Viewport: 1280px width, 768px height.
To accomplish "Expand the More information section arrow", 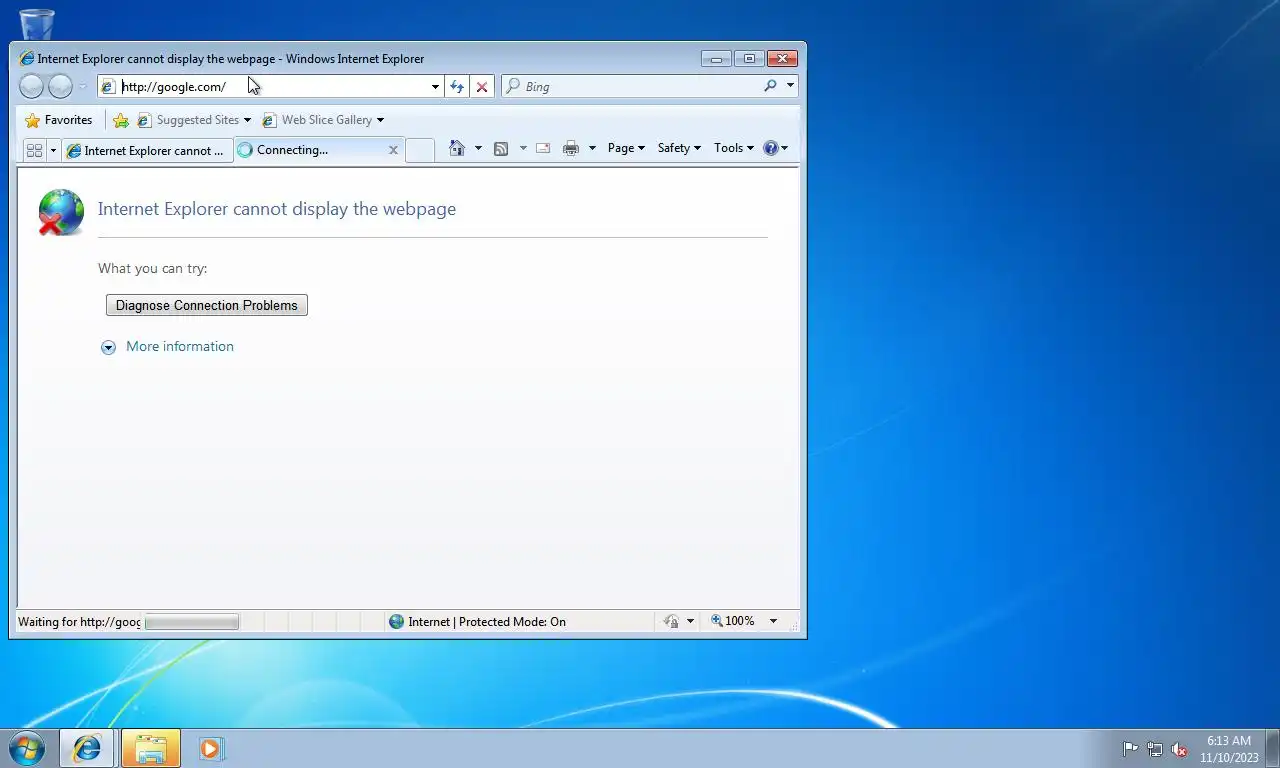I will tap(108, 347).
